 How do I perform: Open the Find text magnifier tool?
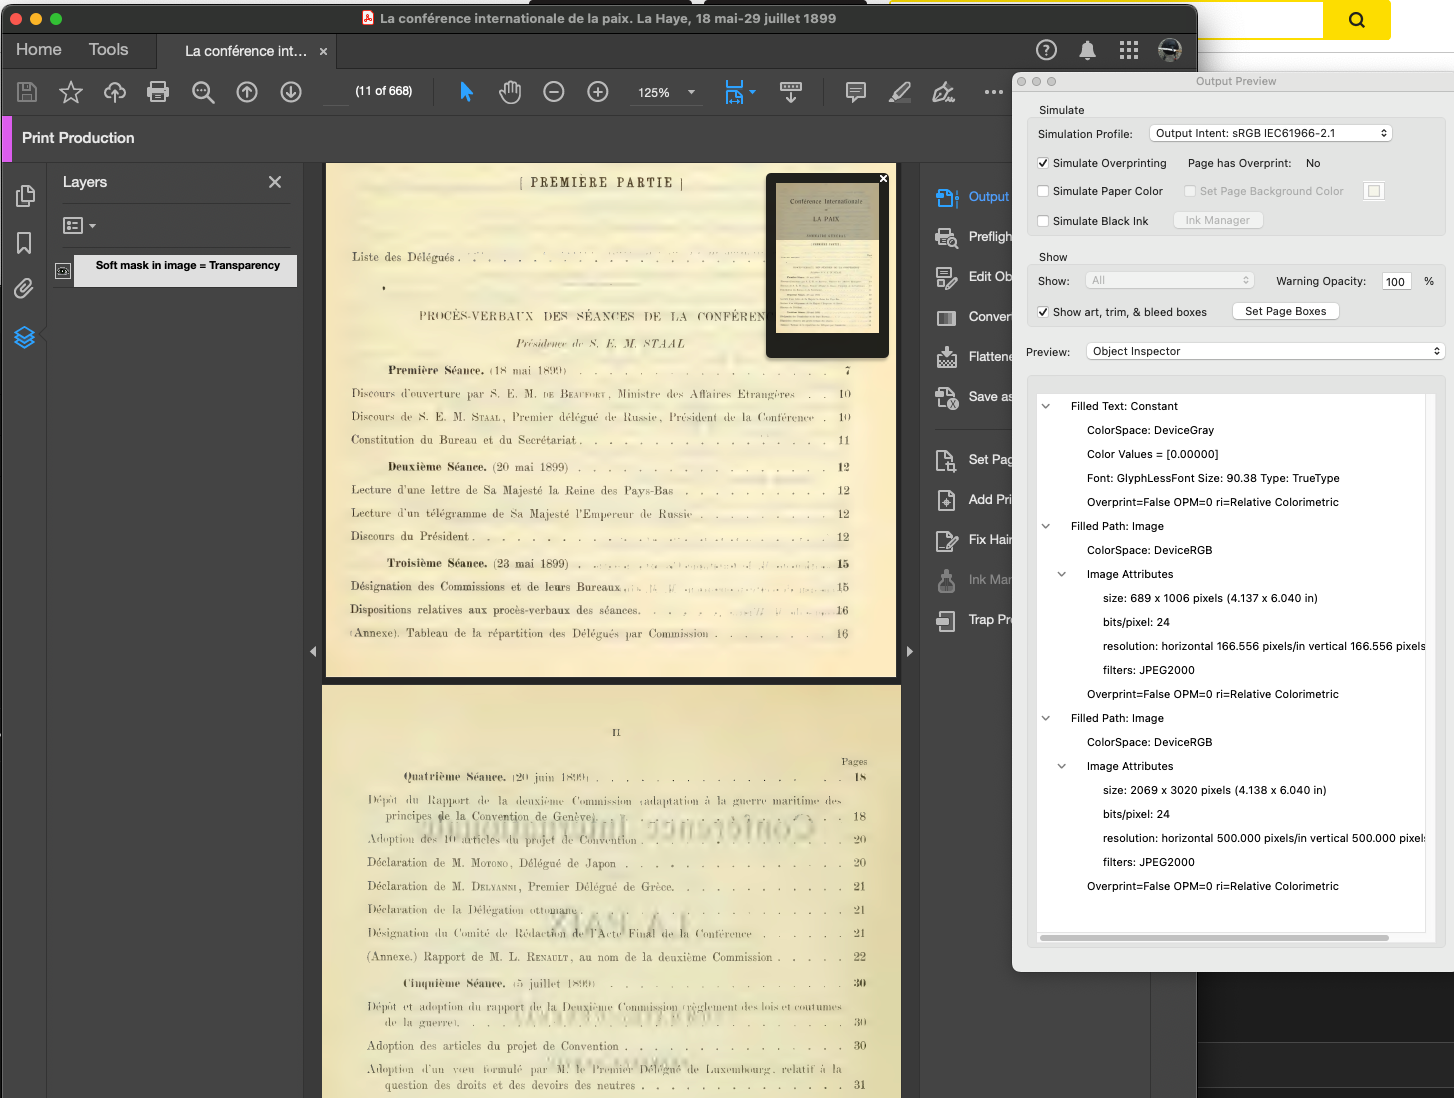(203, 92)
